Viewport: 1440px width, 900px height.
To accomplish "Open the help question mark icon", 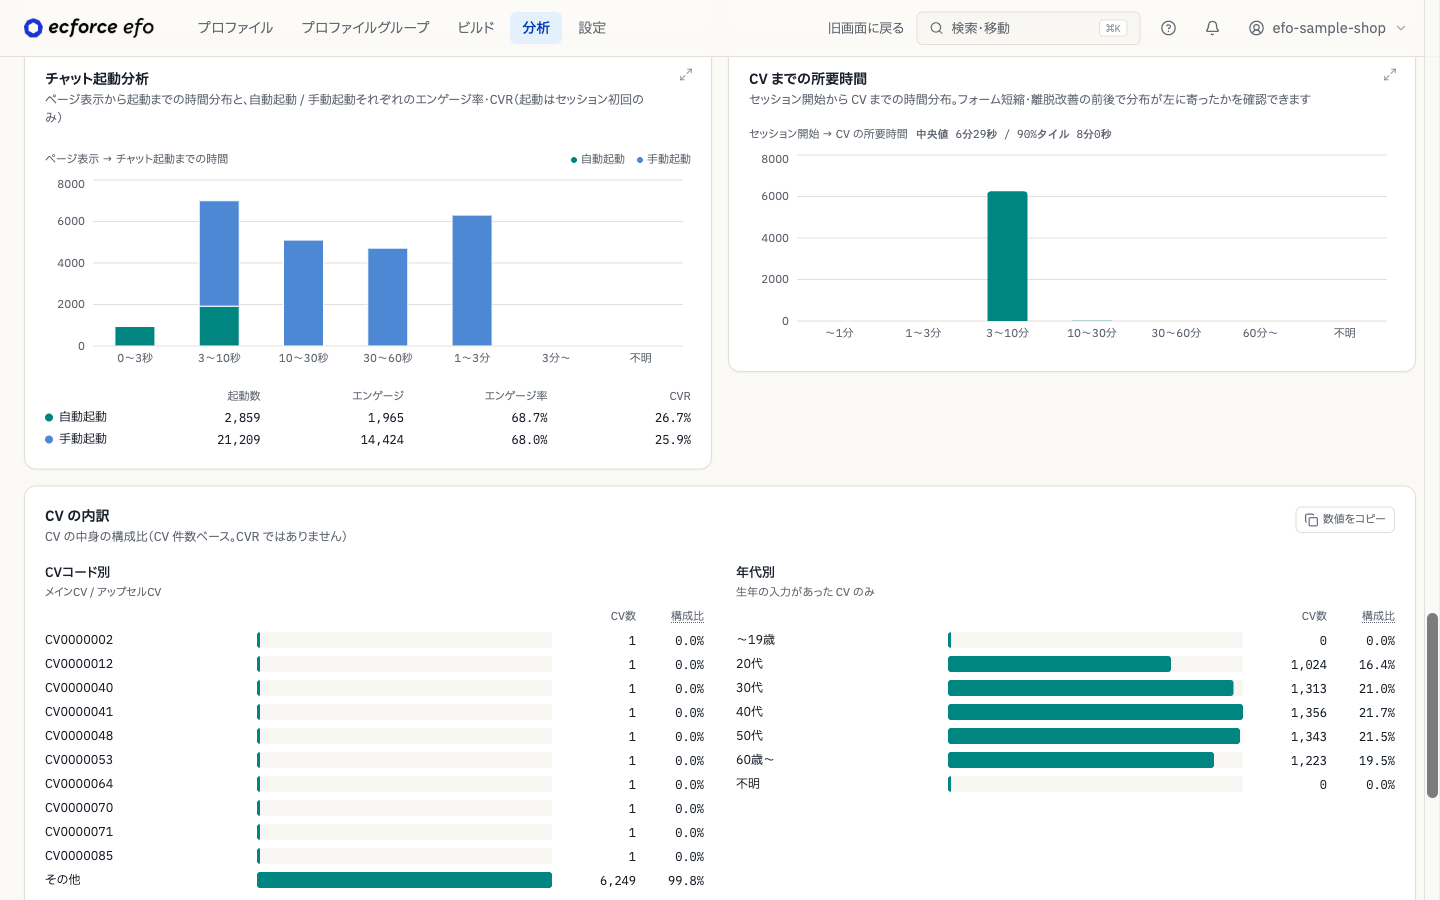I will pos(1168,28).
